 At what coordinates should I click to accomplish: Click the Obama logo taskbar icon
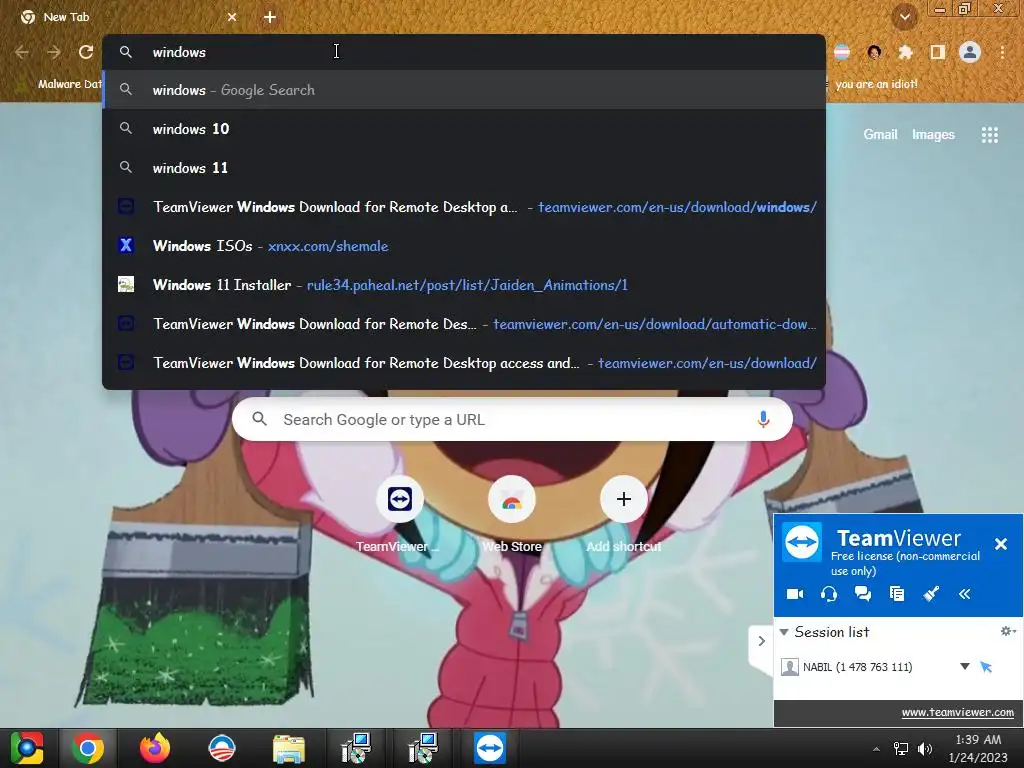pos(222,748)
